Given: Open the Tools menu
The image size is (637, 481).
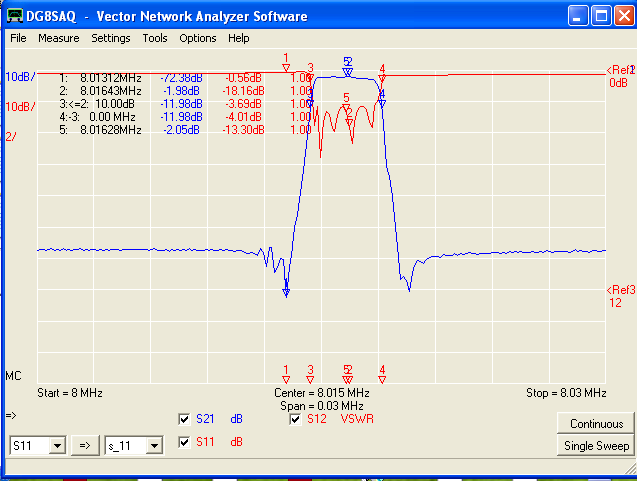Looking at the screenshot, I should 155,38.
